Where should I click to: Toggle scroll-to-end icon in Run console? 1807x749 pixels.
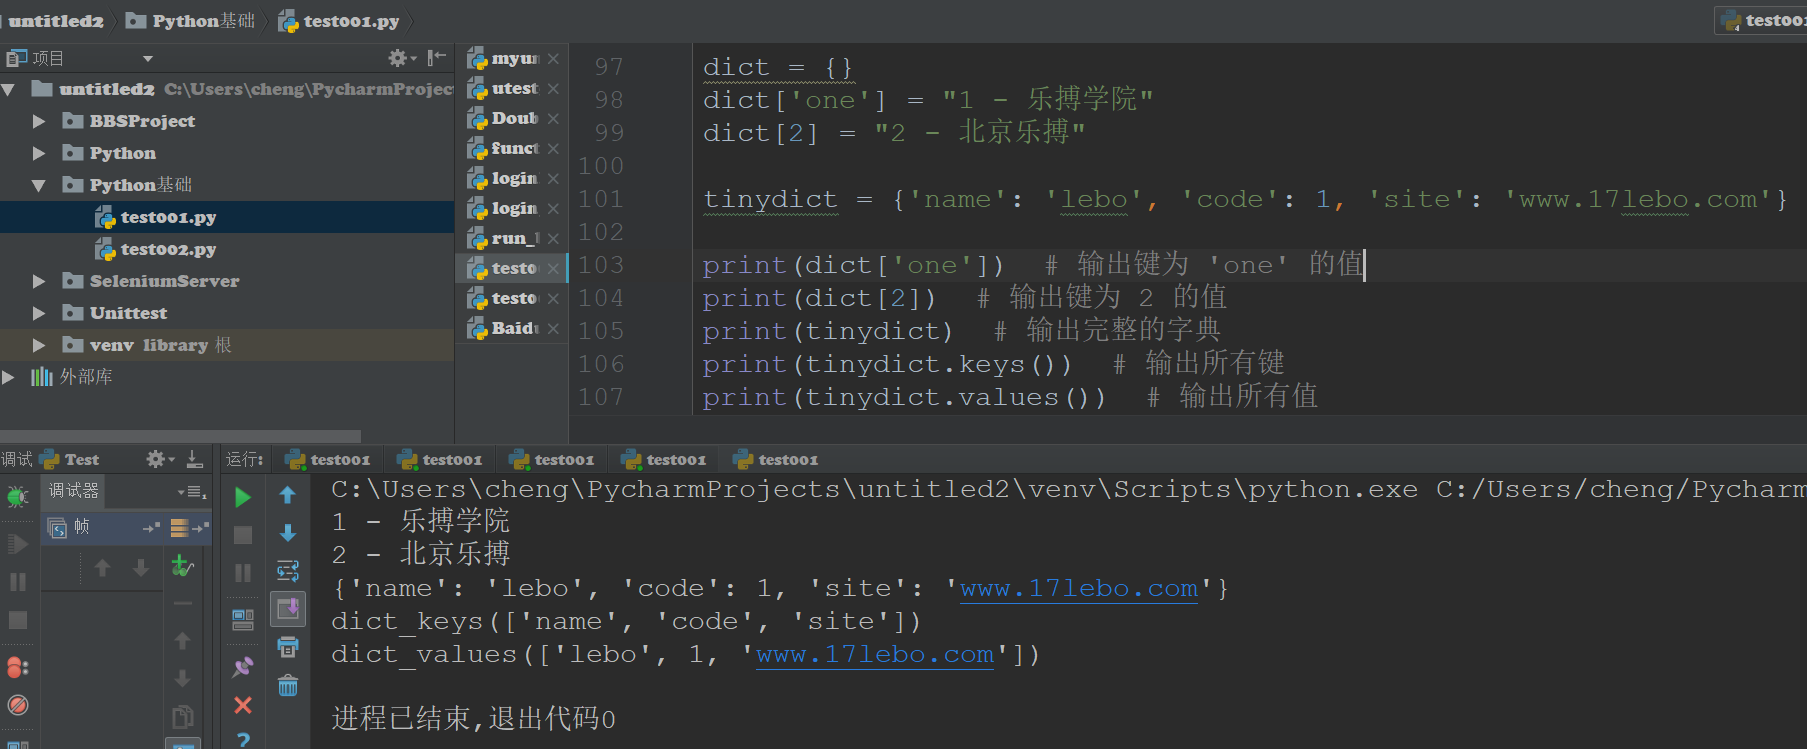click(x=288, y=608)
